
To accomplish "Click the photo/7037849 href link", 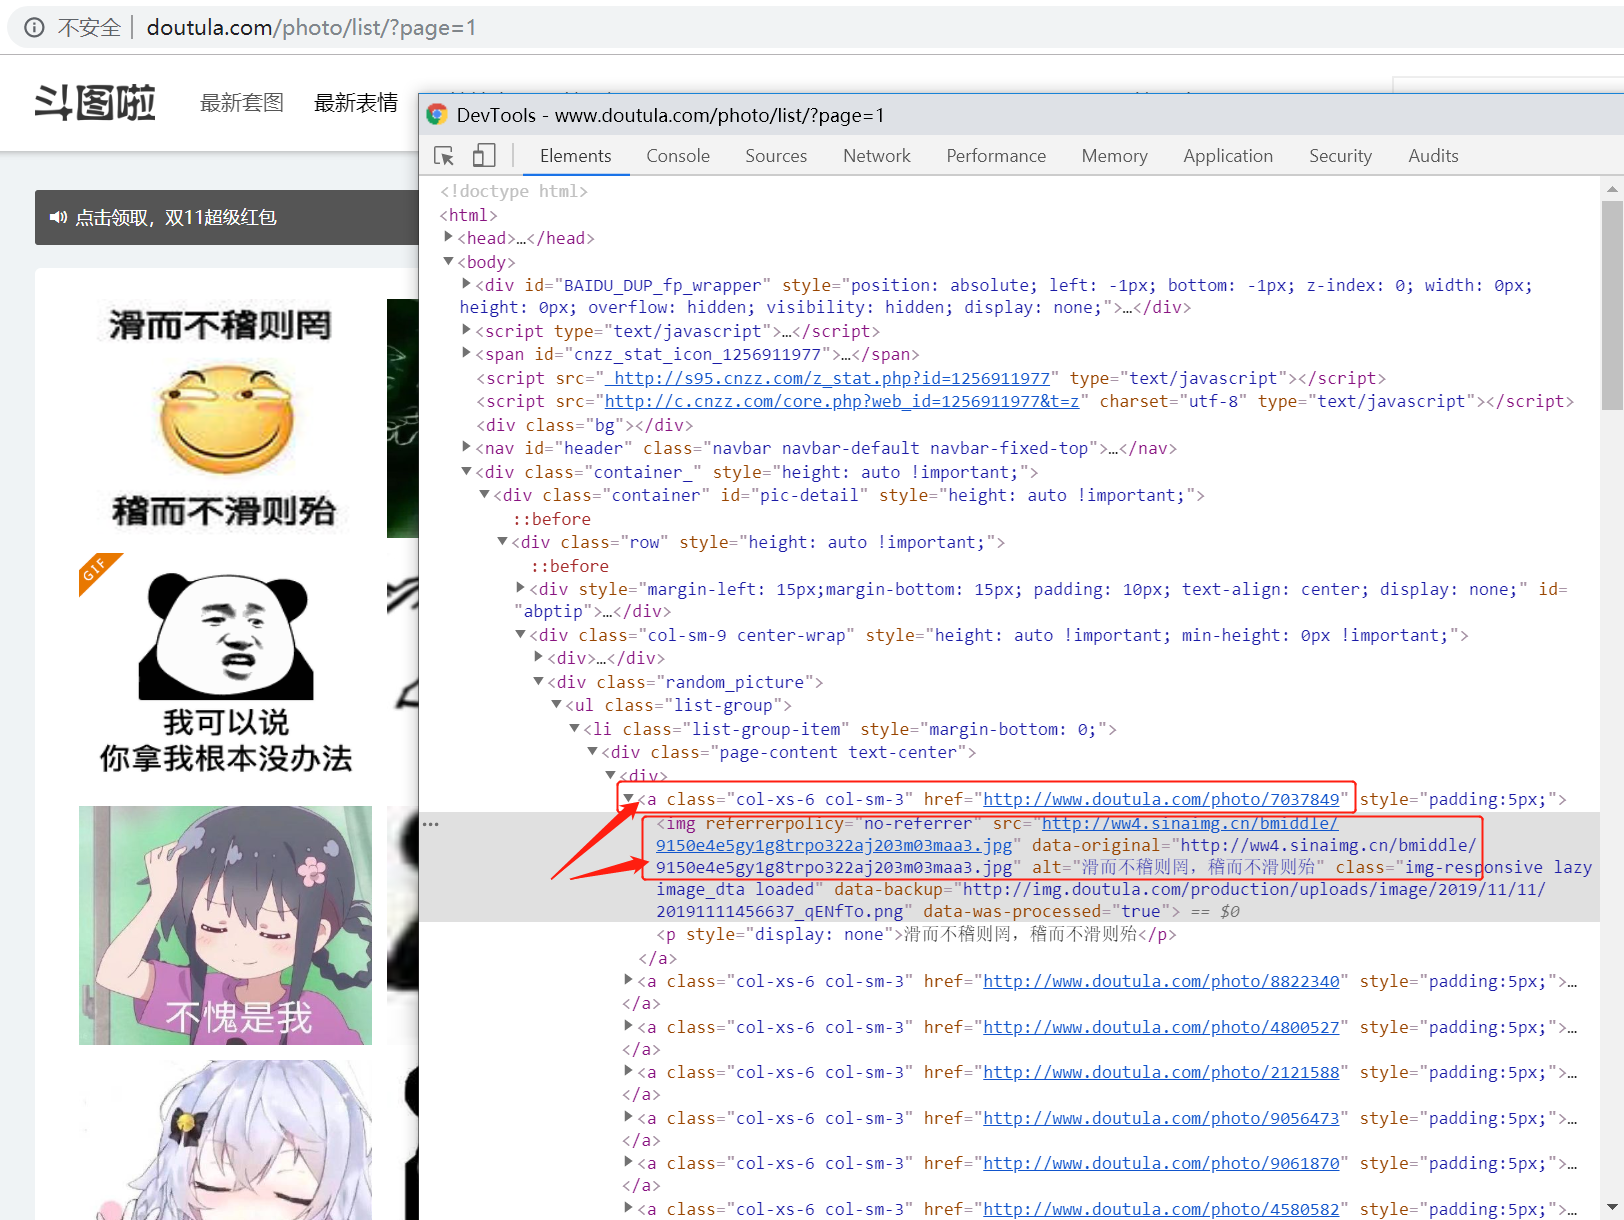I will pyautogui.click(x=1161, y=799).
